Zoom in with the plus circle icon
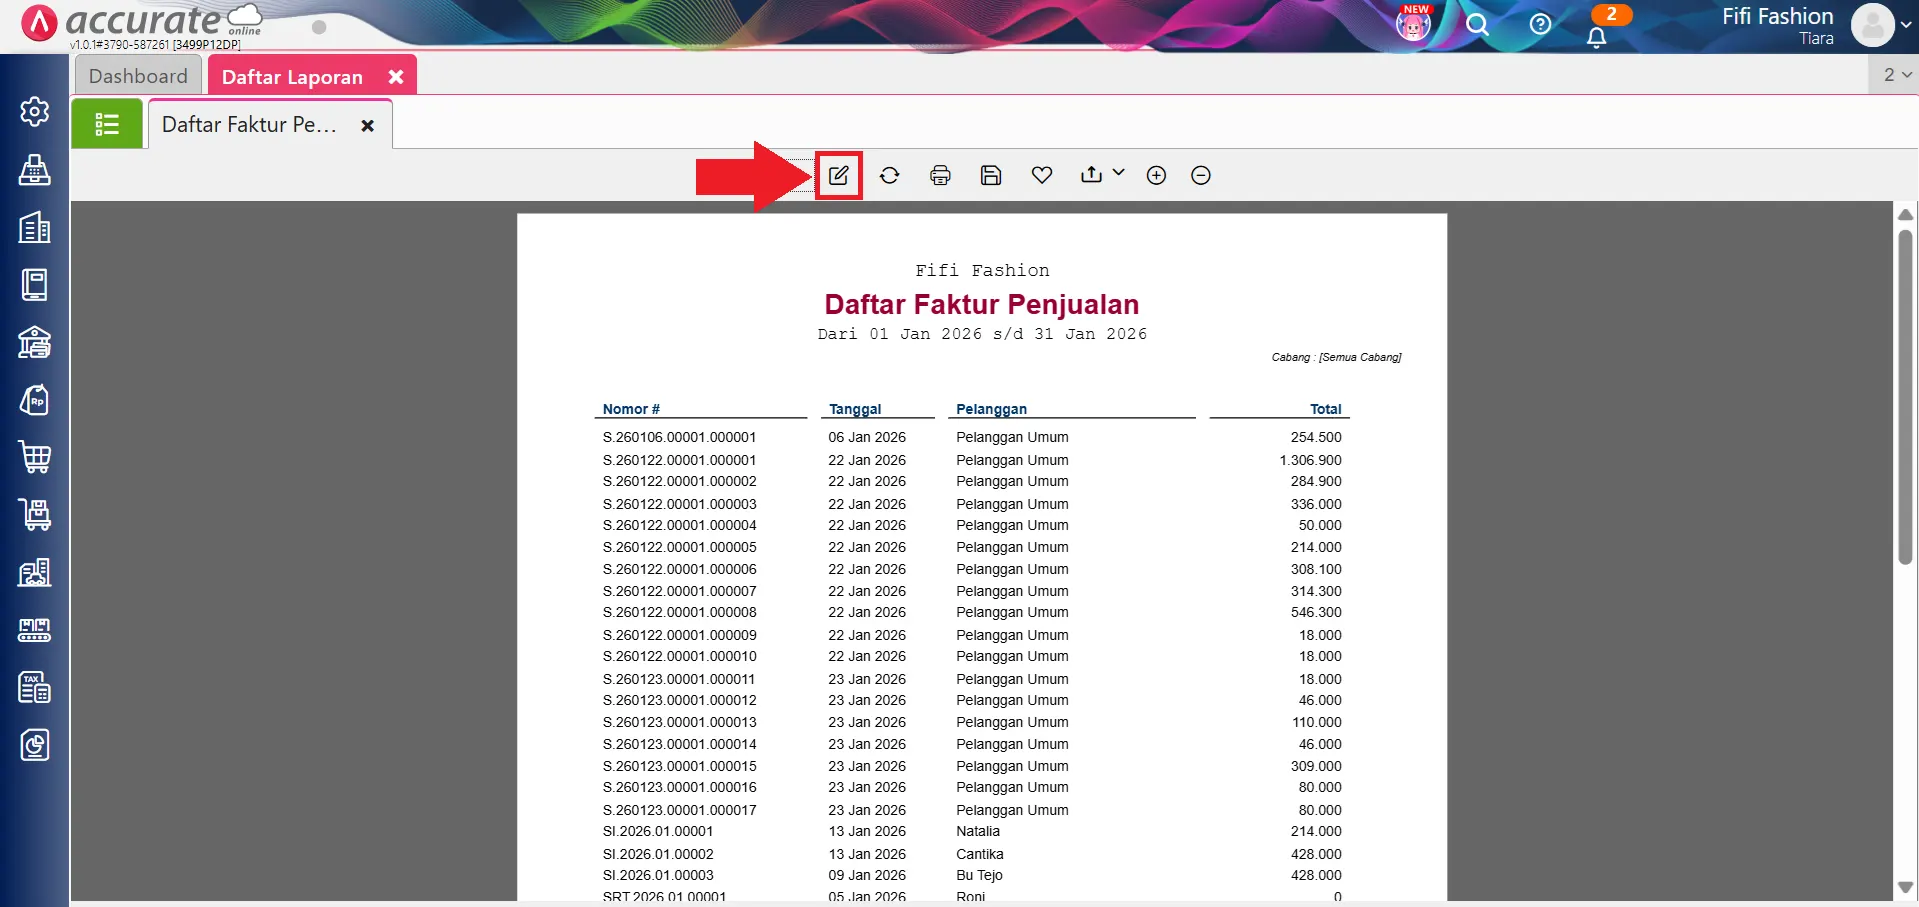This screenshot has height=907, width=1919. pyautogui.click(x=1156, y=176)
